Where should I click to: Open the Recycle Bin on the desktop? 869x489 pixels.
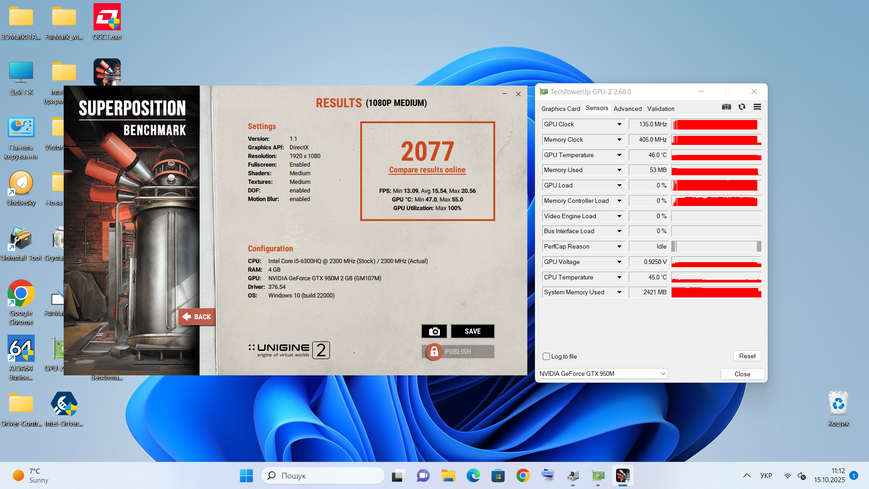point(838,409)
